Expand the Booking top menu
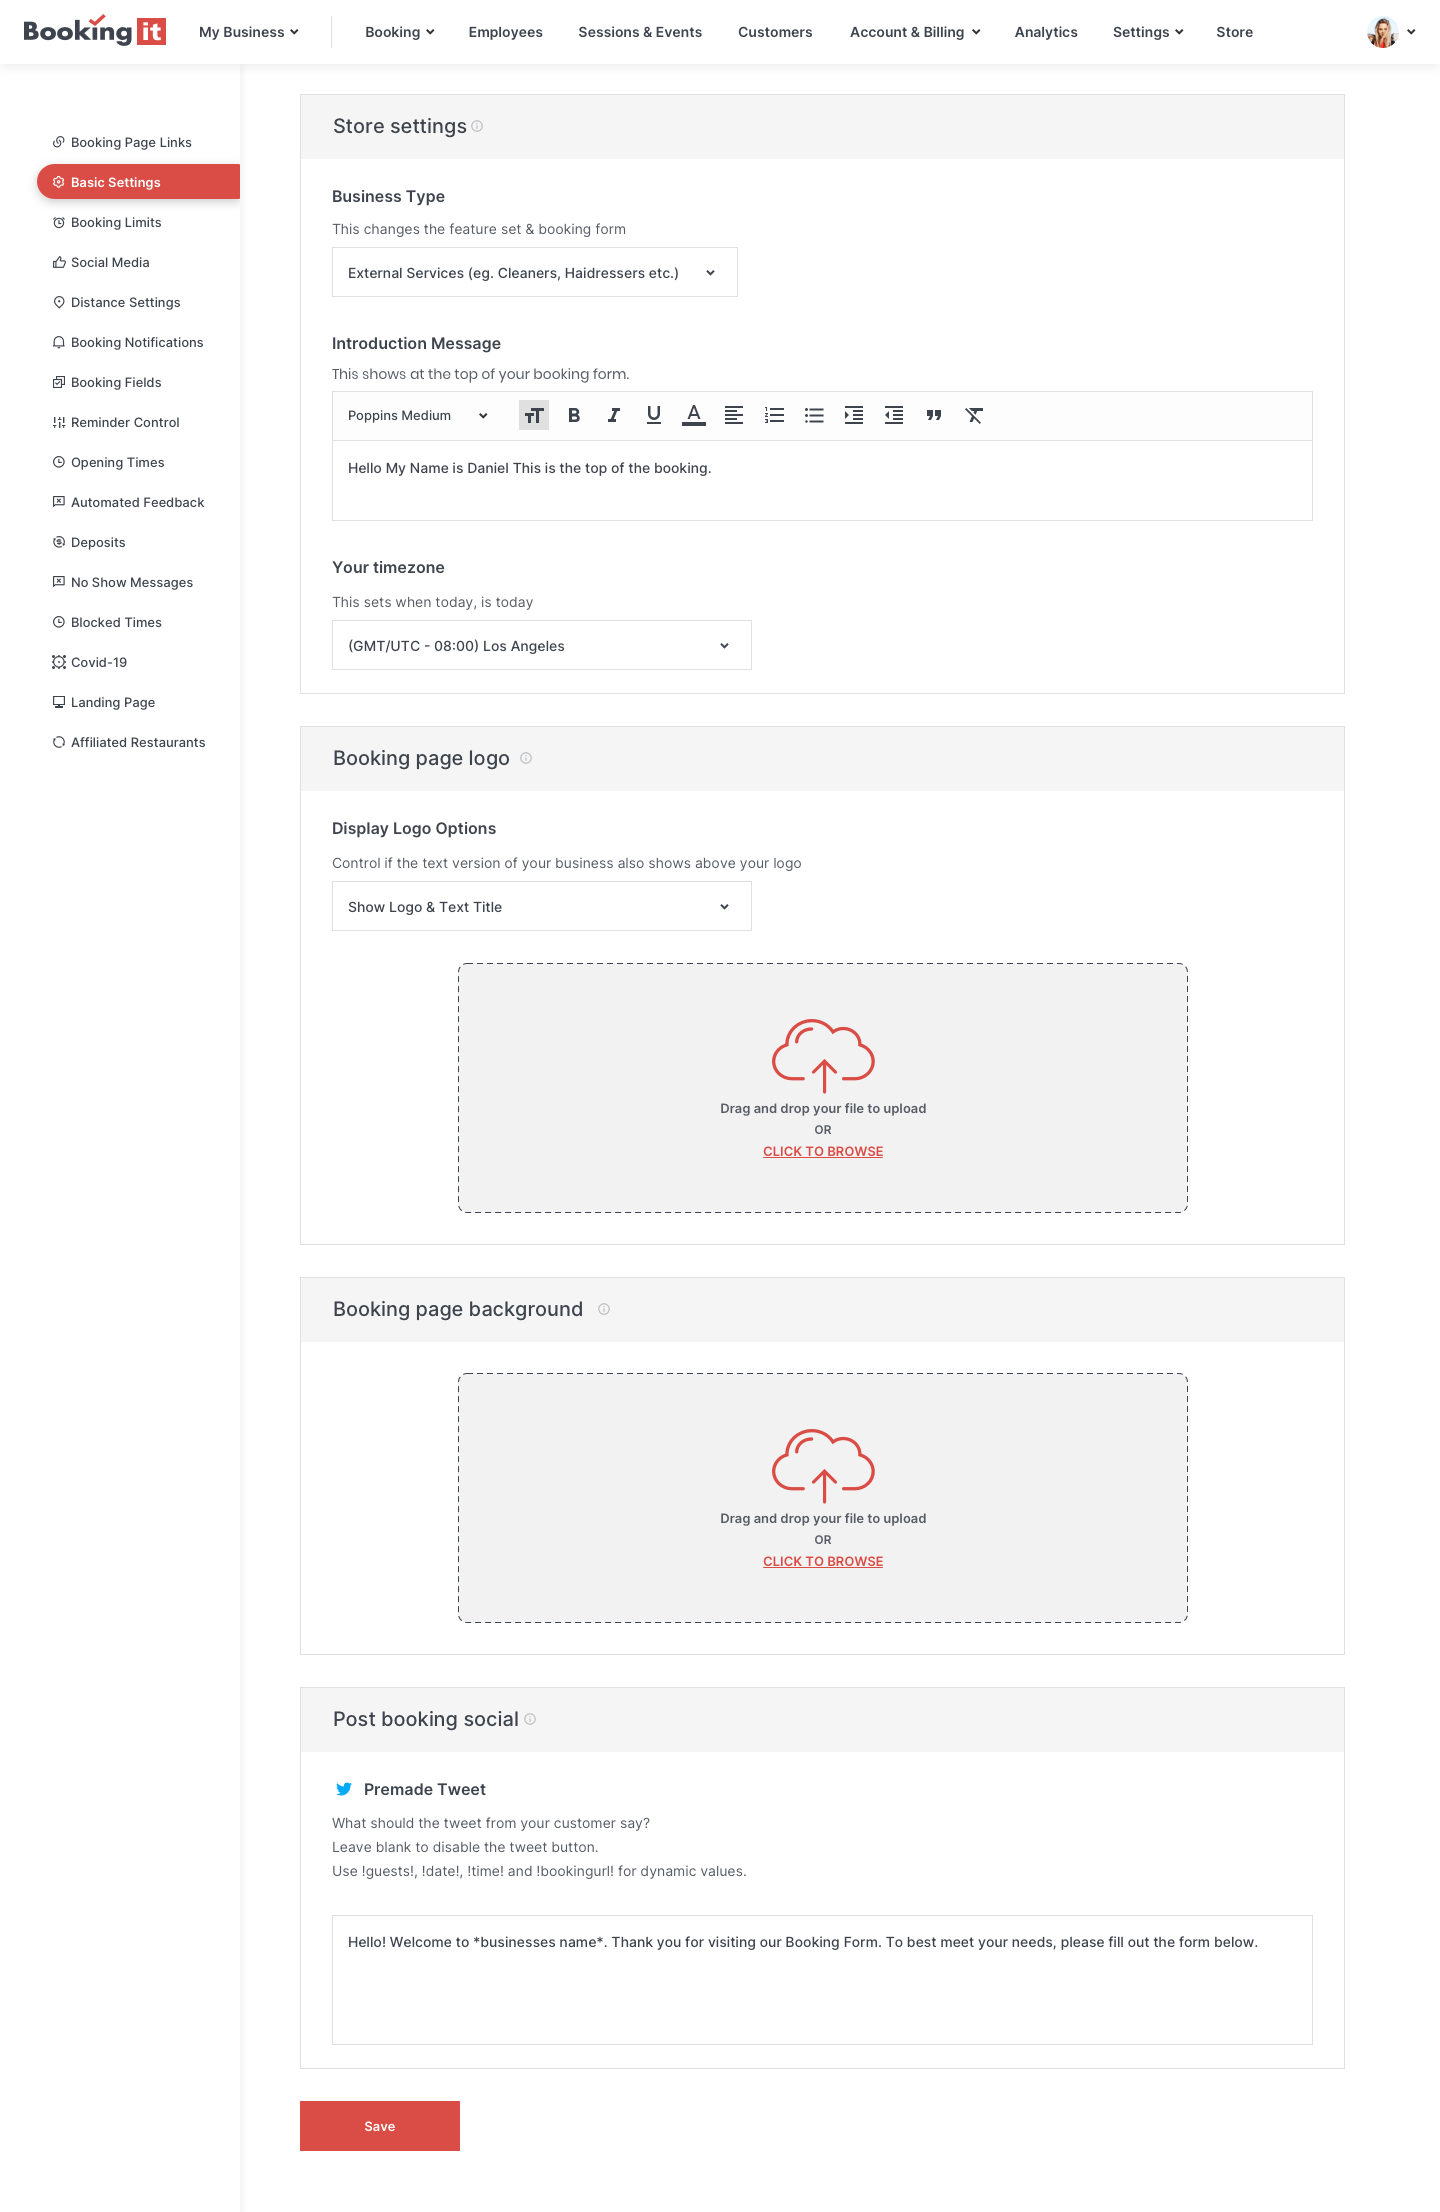The width and height of the screenshot is (1440, 2212). coord(399,32)
